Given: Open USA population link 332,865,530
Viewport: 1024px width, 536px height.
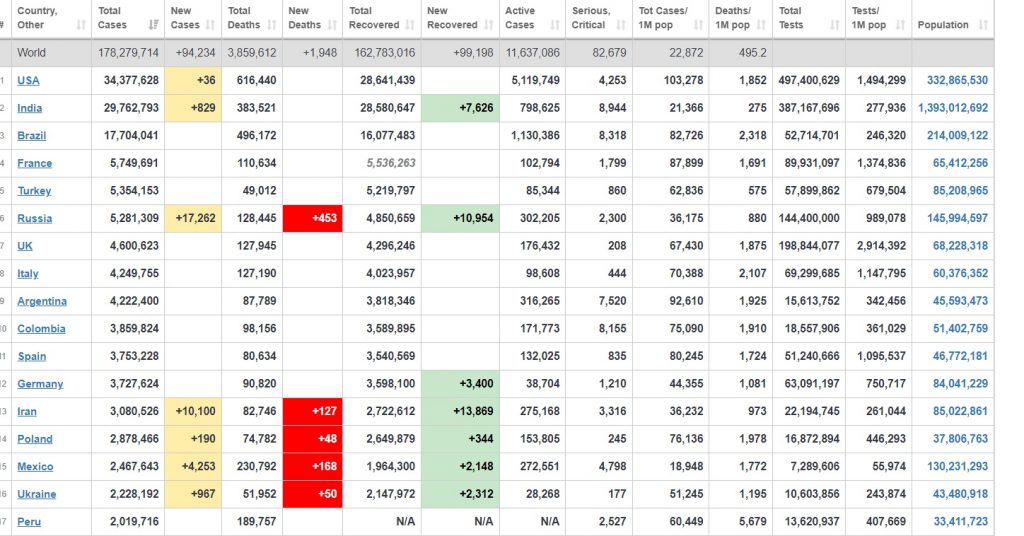Looking at the screenshot, I should click(957, 80).
